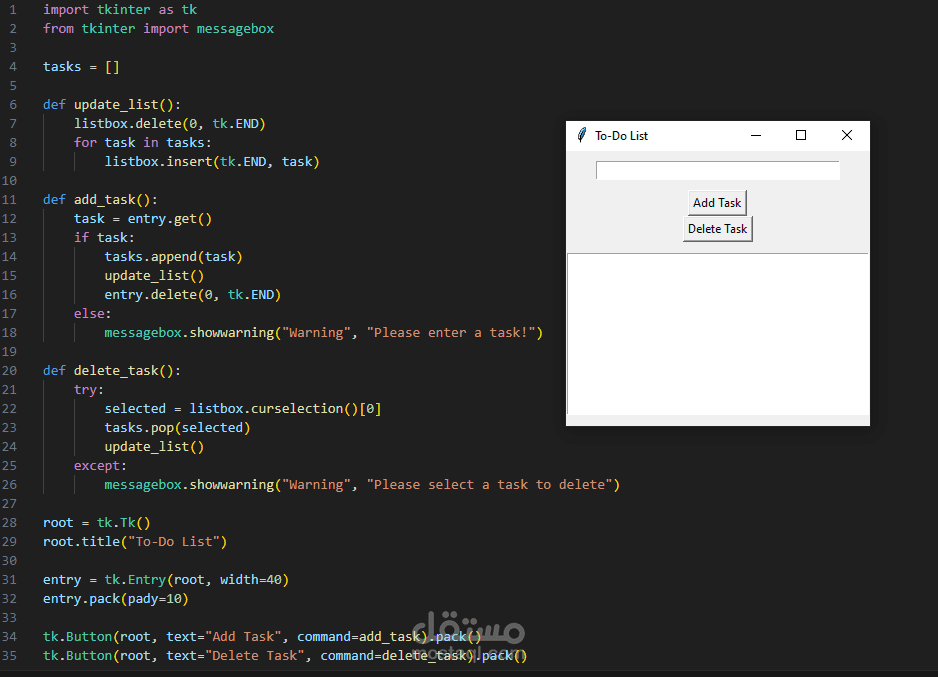
Task: Click the Tk feather icon in title bar
Action: [x=581, y=135]
